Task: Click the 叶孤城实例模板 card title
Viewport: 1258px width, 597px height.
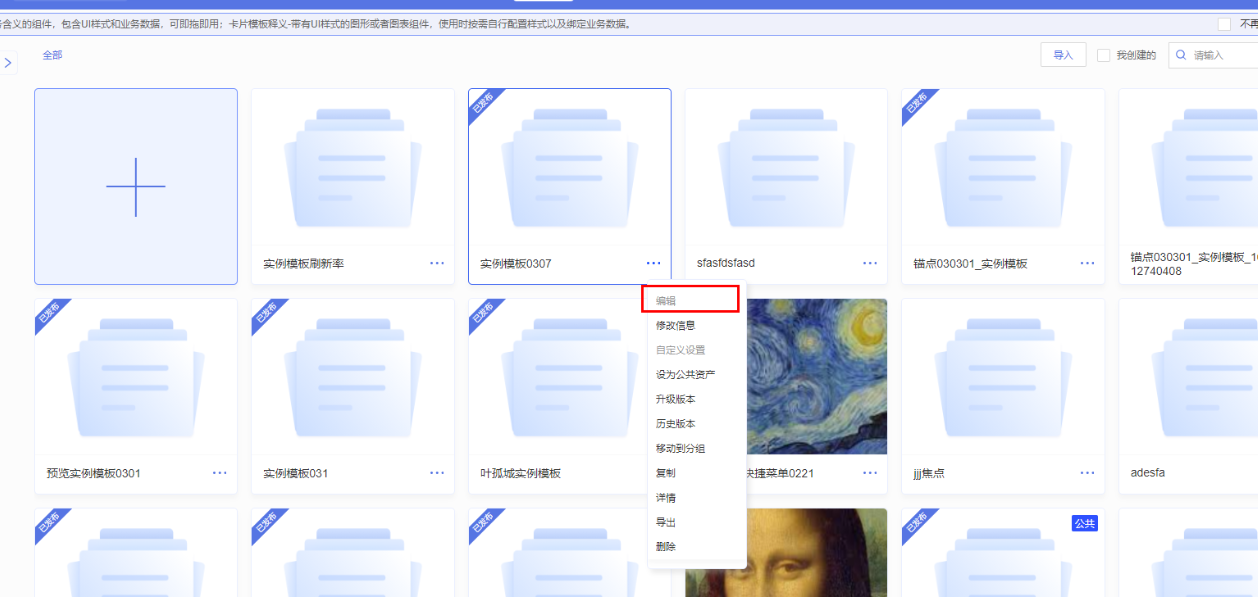Action: pyautogui.click(x=521, y=473)
